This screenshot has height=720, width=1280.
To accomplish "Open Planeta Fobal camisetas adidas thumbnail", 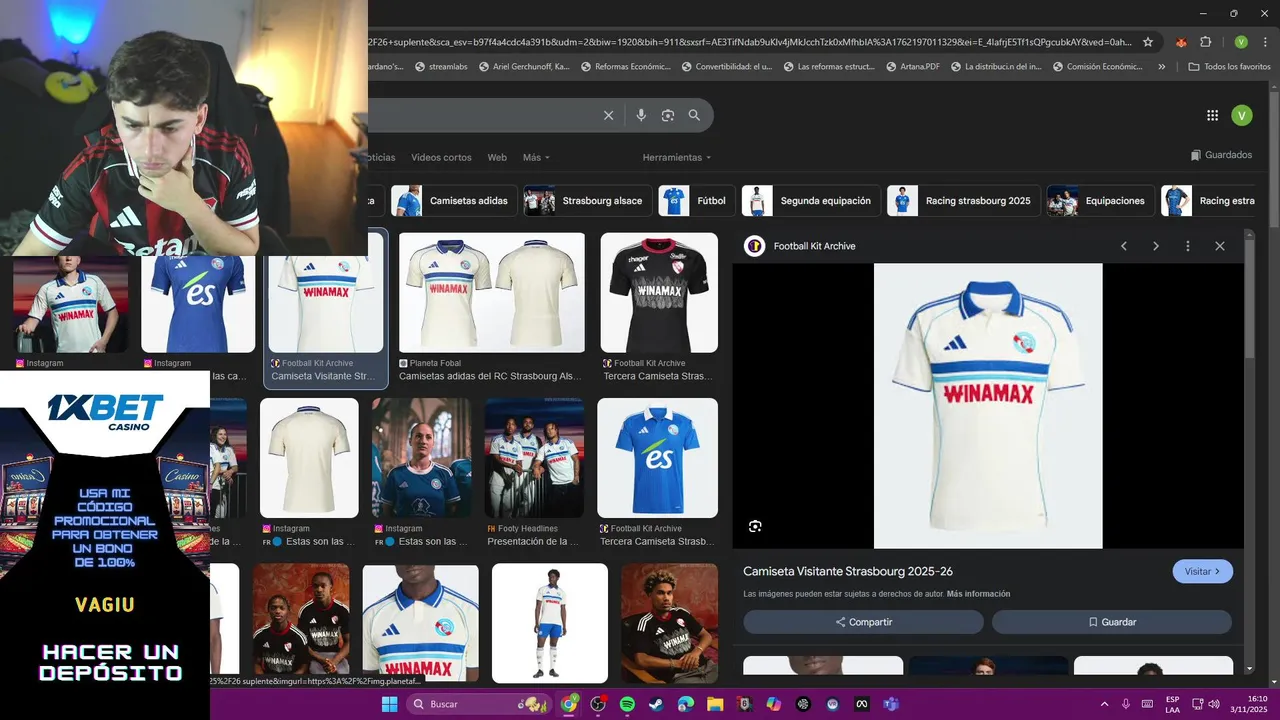I will tap(491, 292).
